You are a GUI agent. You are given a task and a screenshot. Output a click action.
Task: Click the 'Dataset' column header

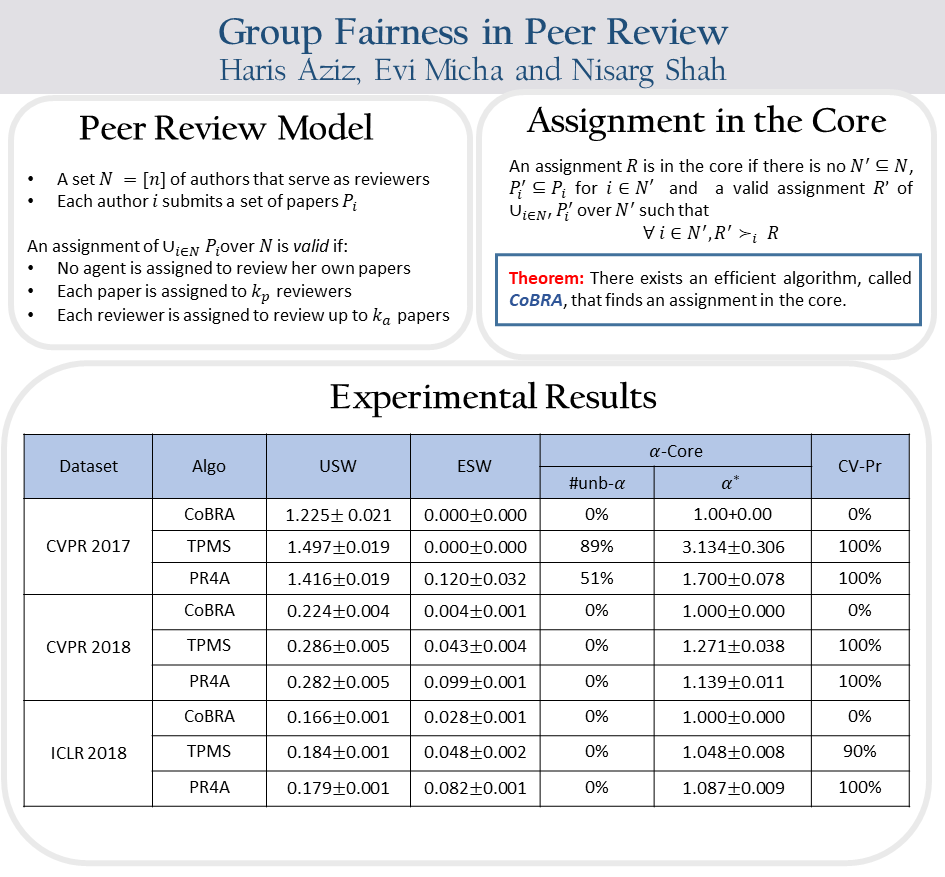tap(88, 466)
